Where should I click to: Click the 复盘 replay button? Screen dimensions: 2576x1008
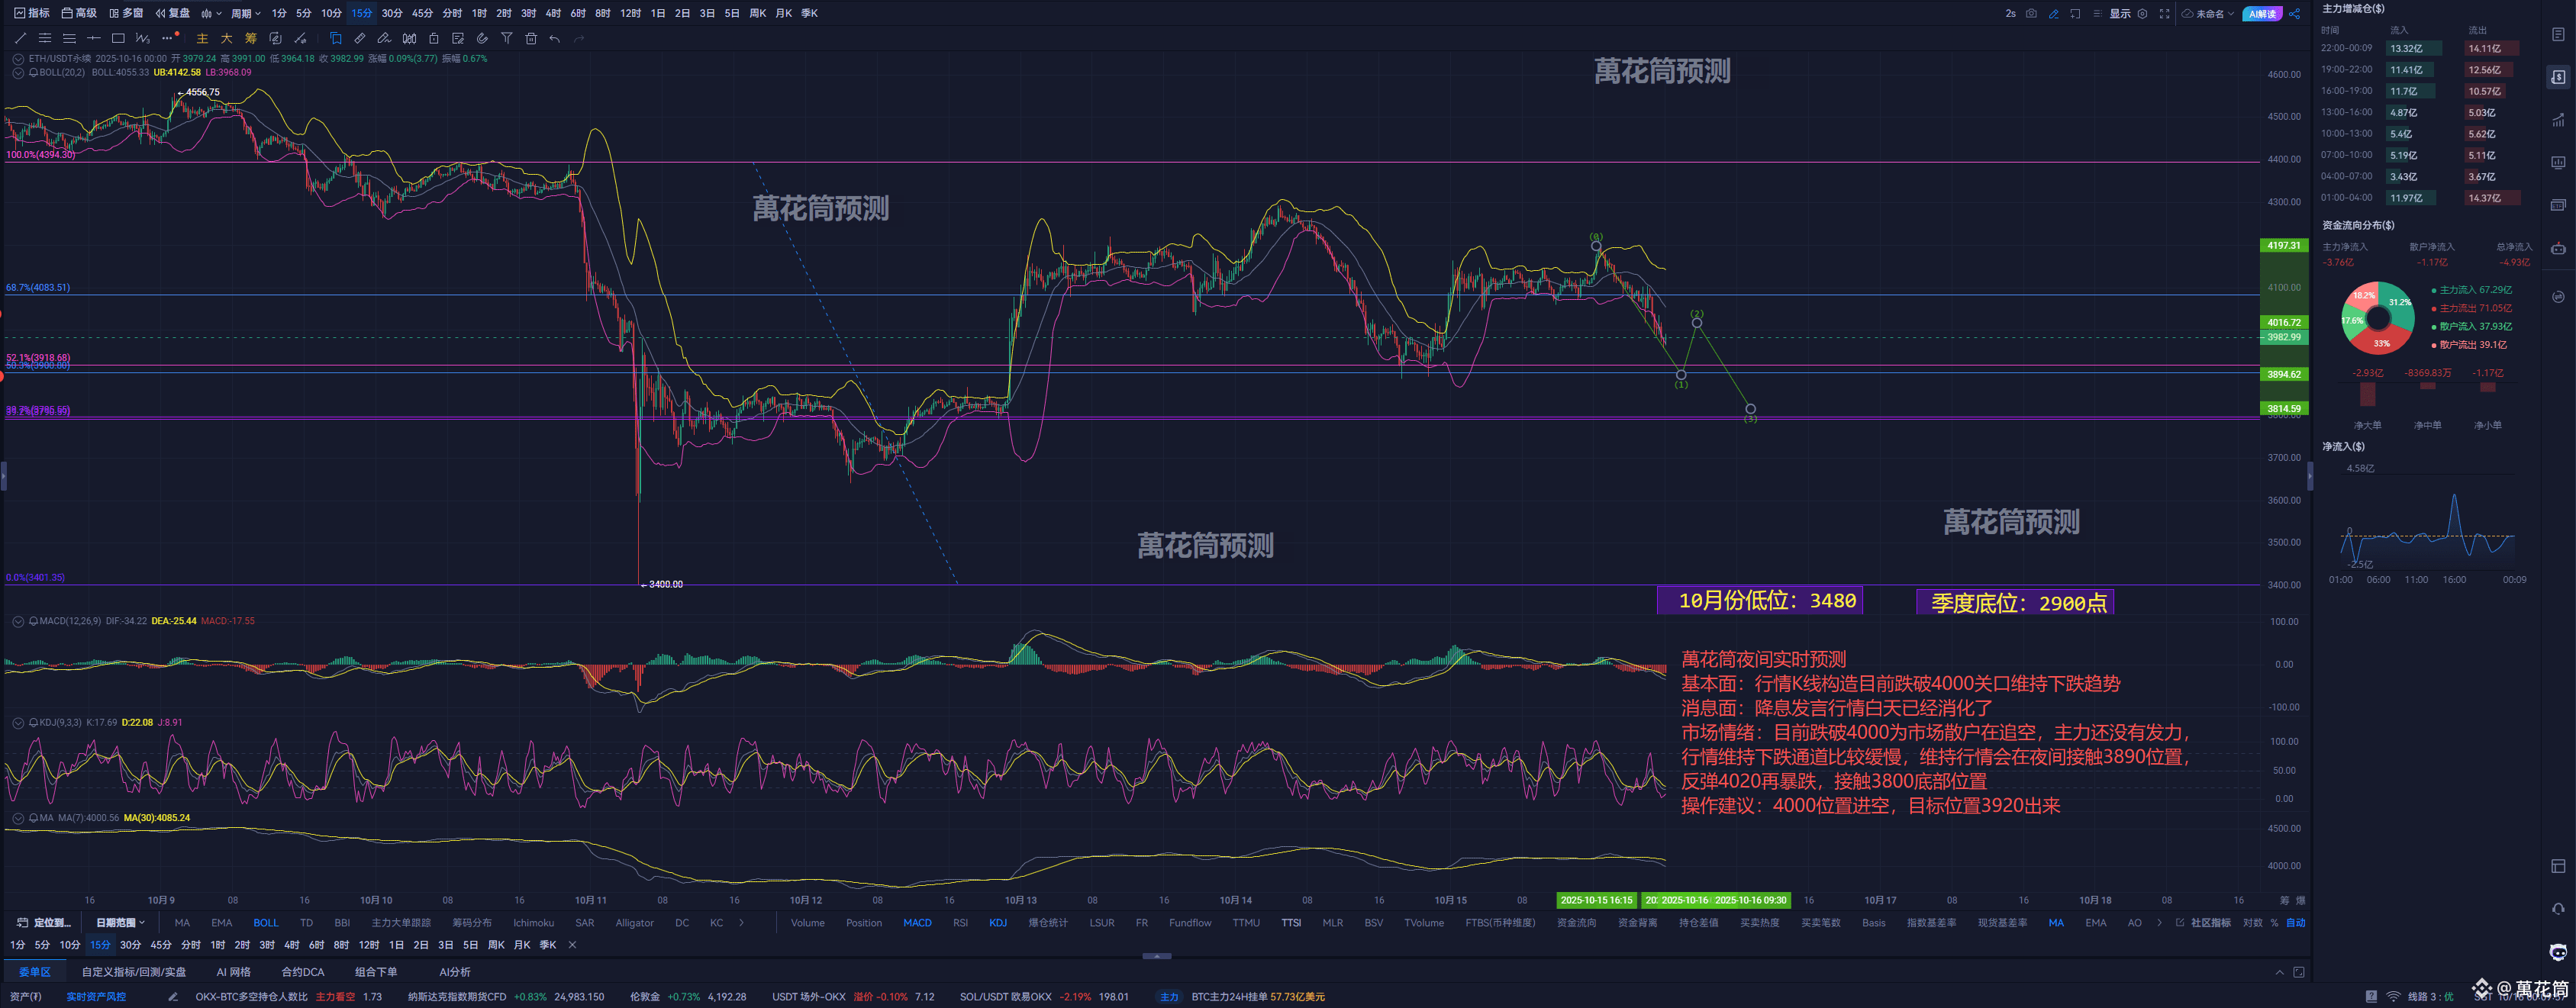173,13
